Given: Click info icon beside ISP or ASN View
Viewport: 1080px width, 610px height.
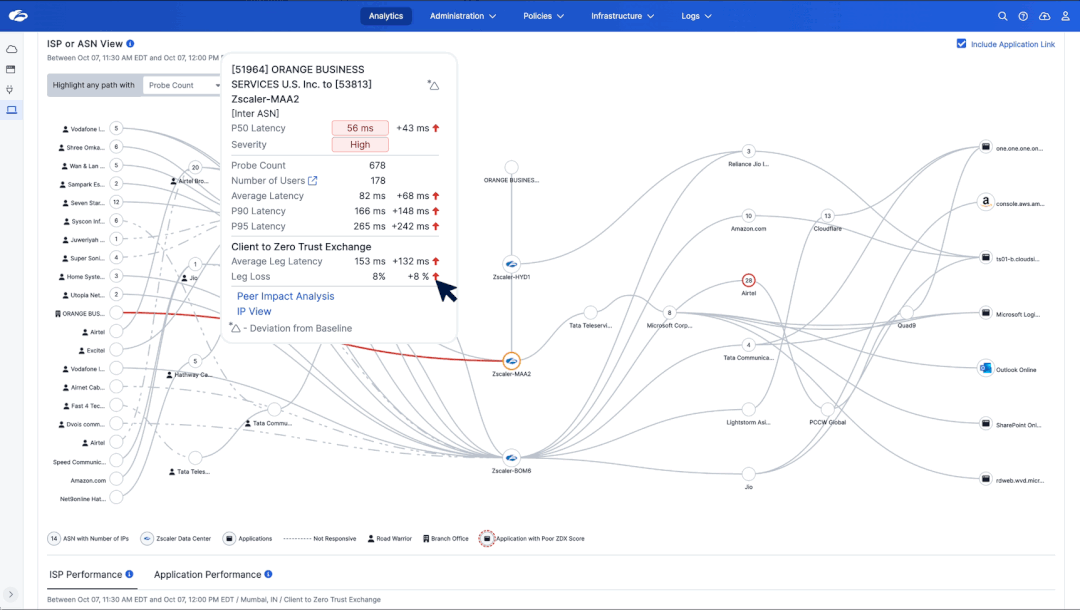Looking at the screenshot, I should tap(130, 44).
